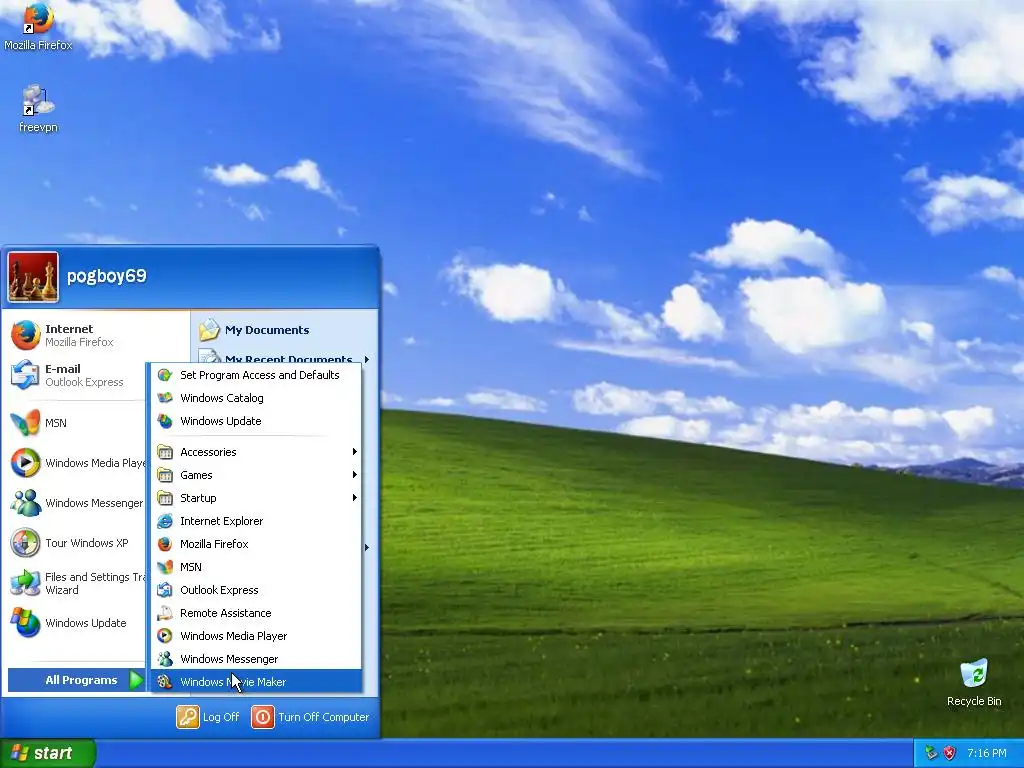The width and height of the screenshot is (1024, 768).
Task: Click the Windows Messenger icon in left pane
Action: click(25, 503)
